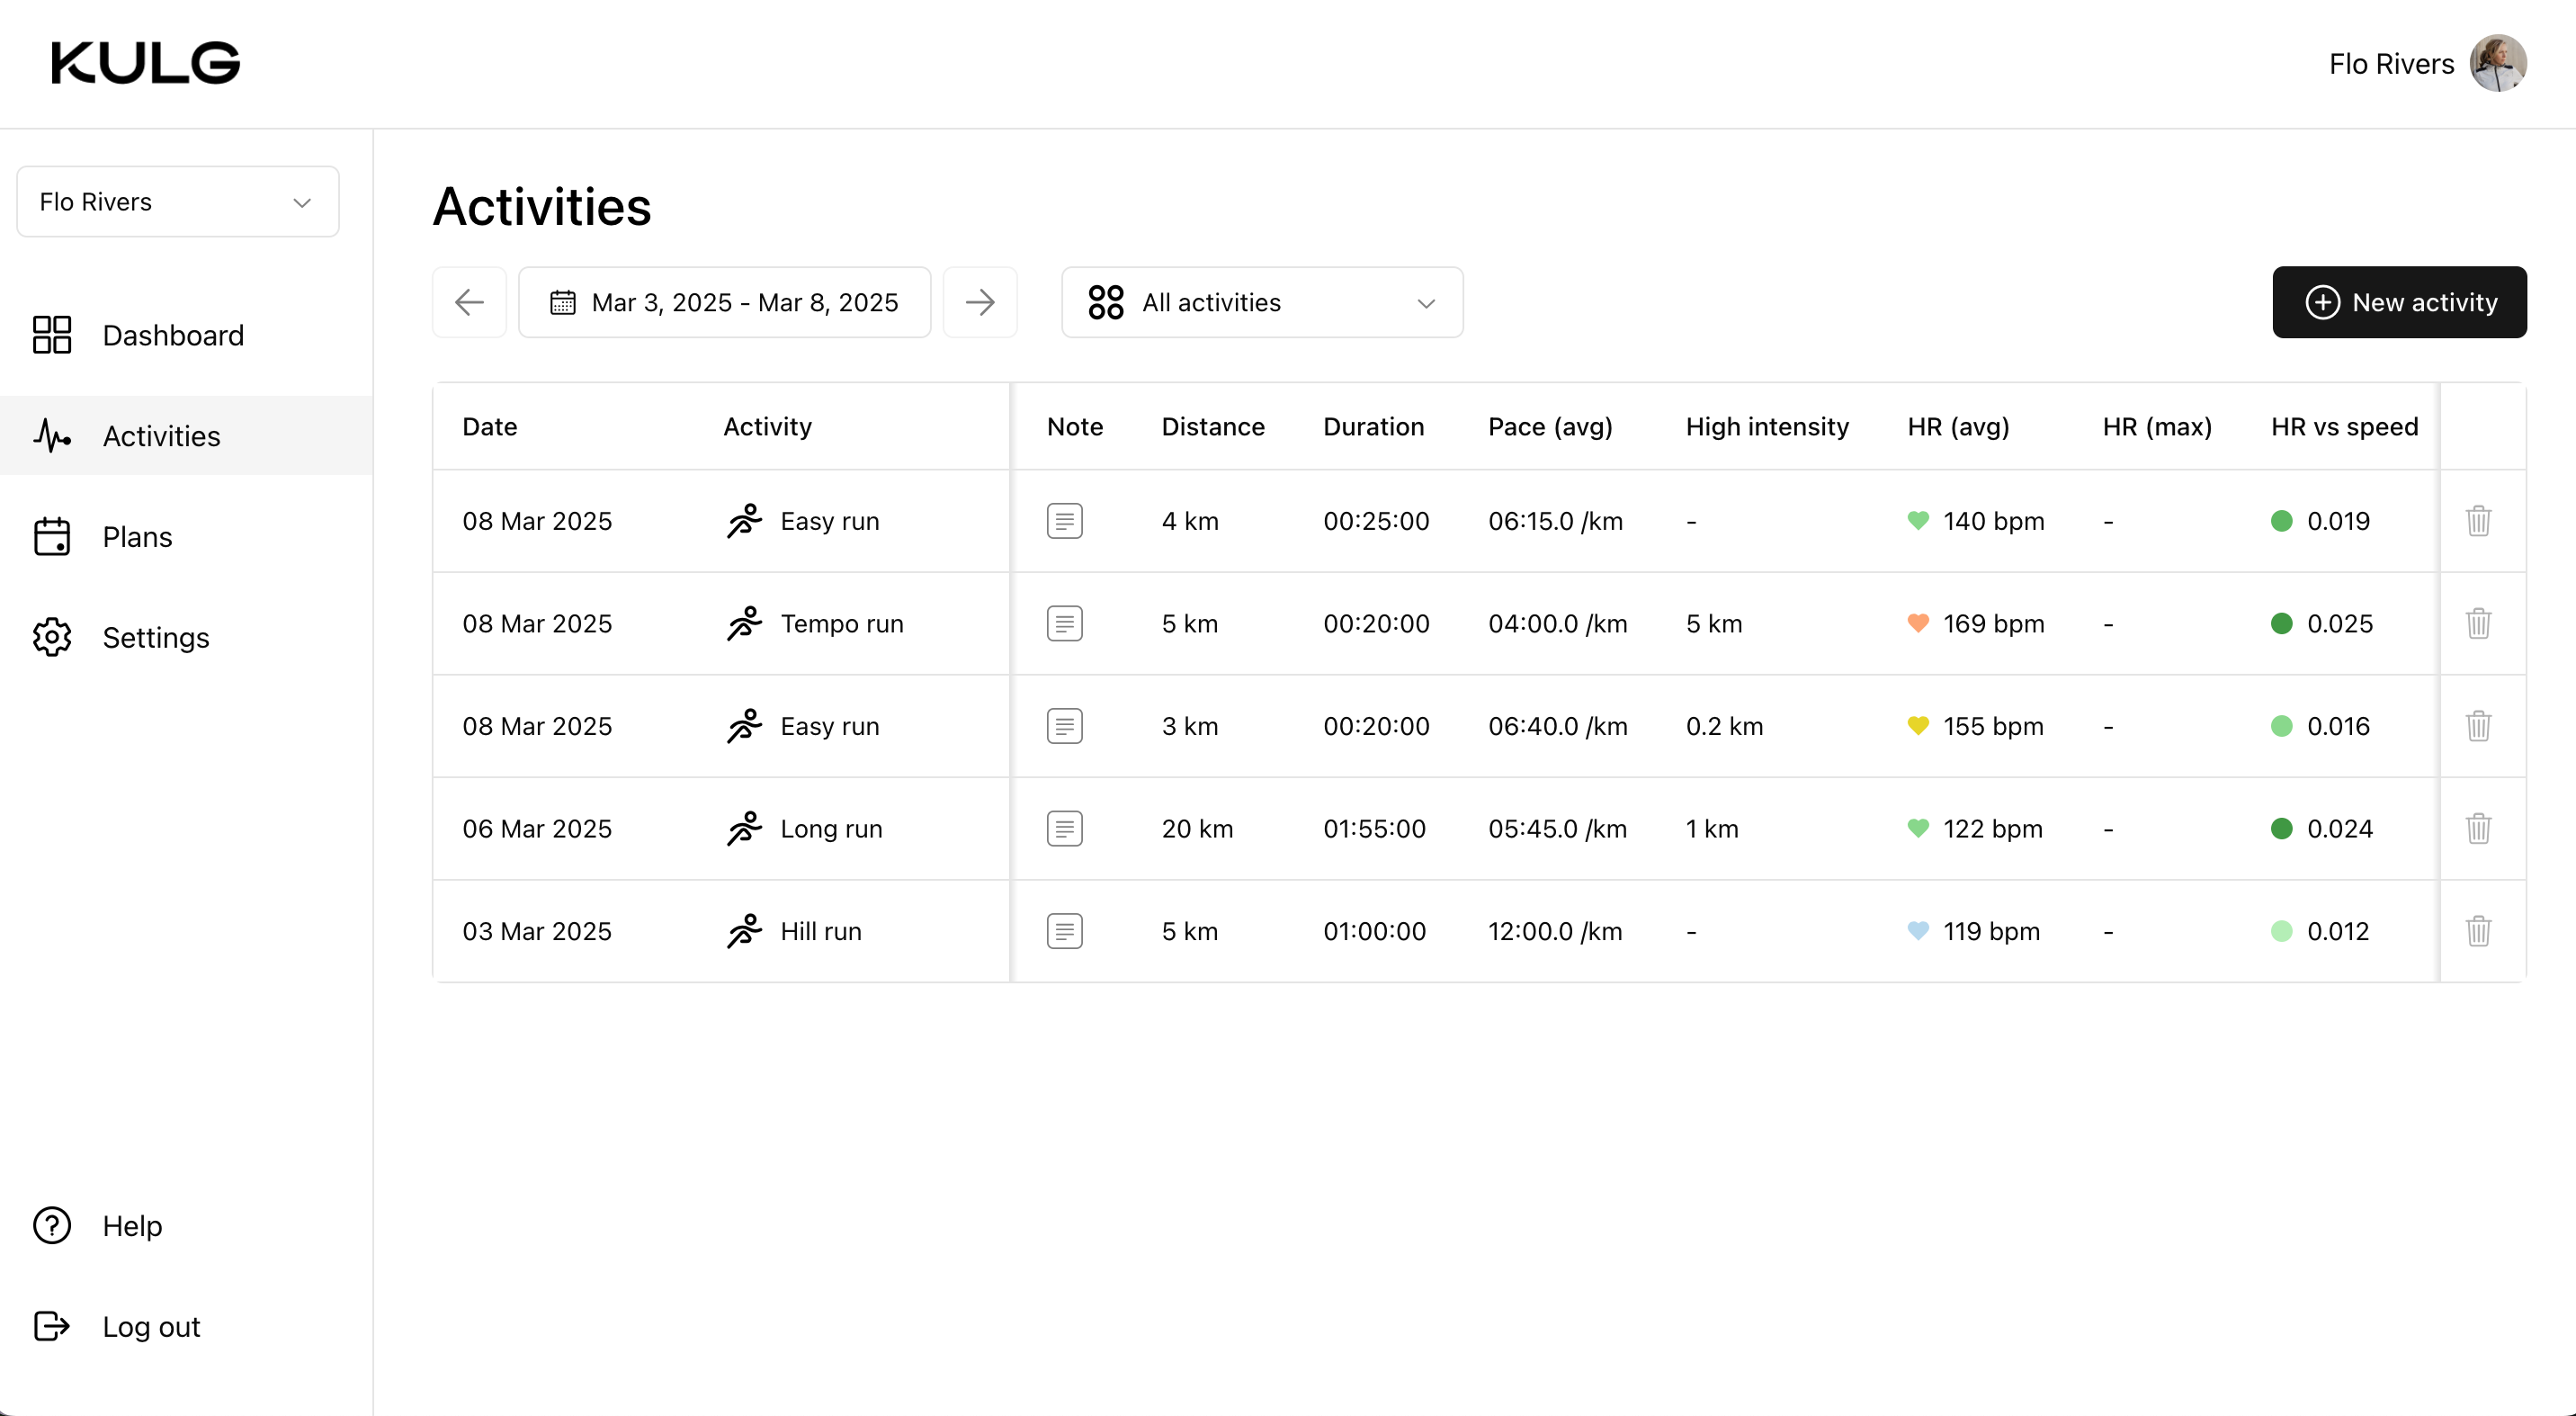This screenshot has width=2576, height=1416.
Task: Click the calendar icon in date range
Action: pyautogui.click(x=563, y=302)
